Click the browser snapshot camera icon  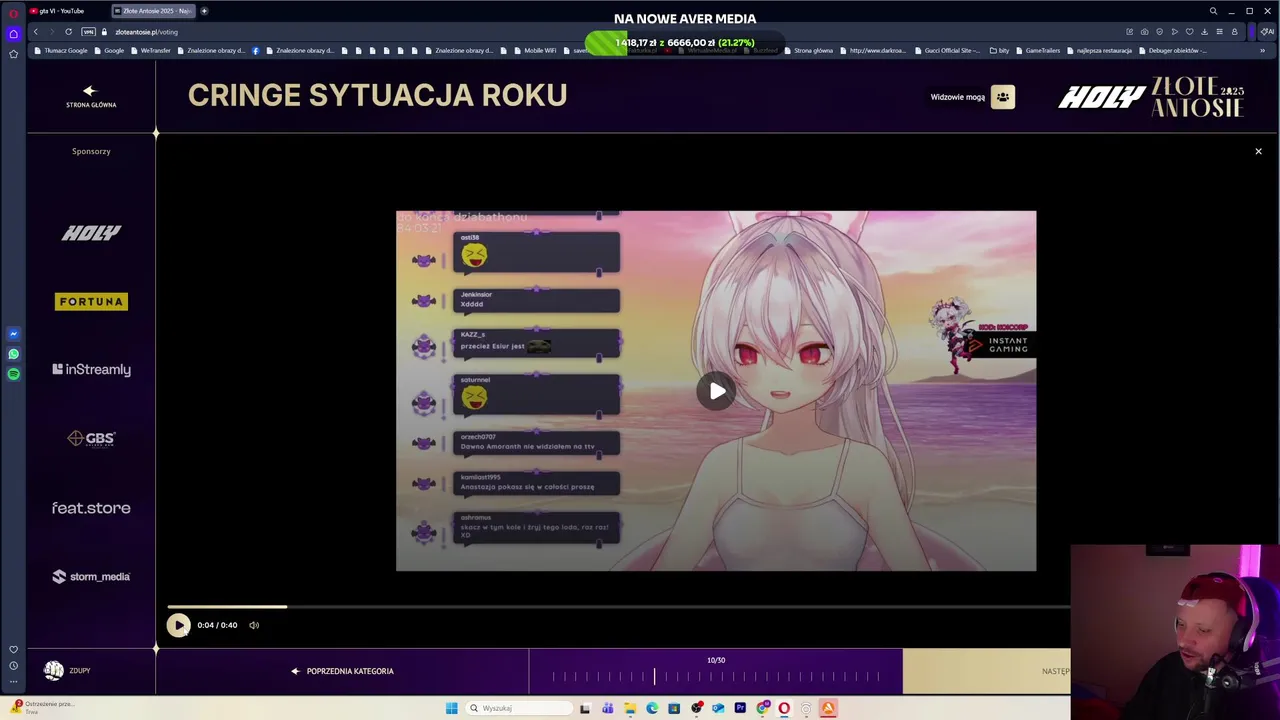tap(1145, 32)
